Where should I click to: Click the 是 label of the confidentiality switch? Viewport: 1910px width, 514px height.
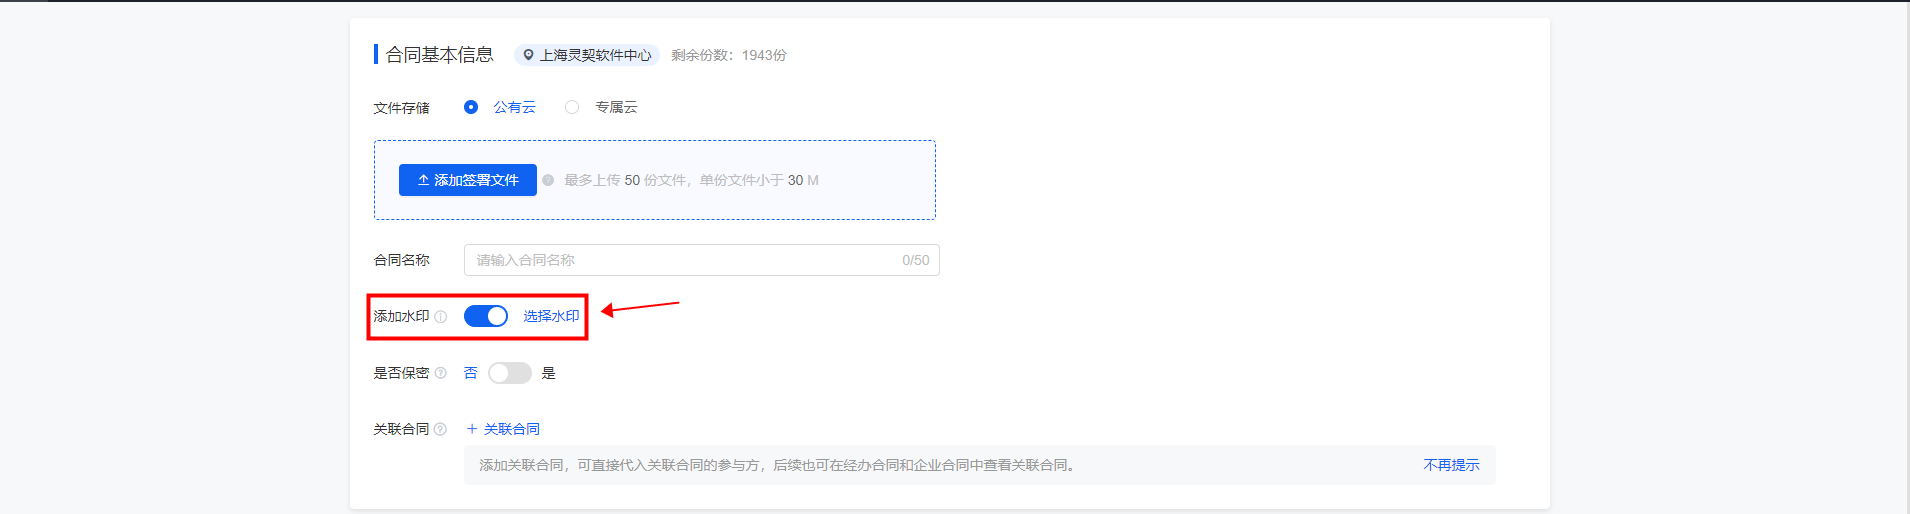[548, 373]
